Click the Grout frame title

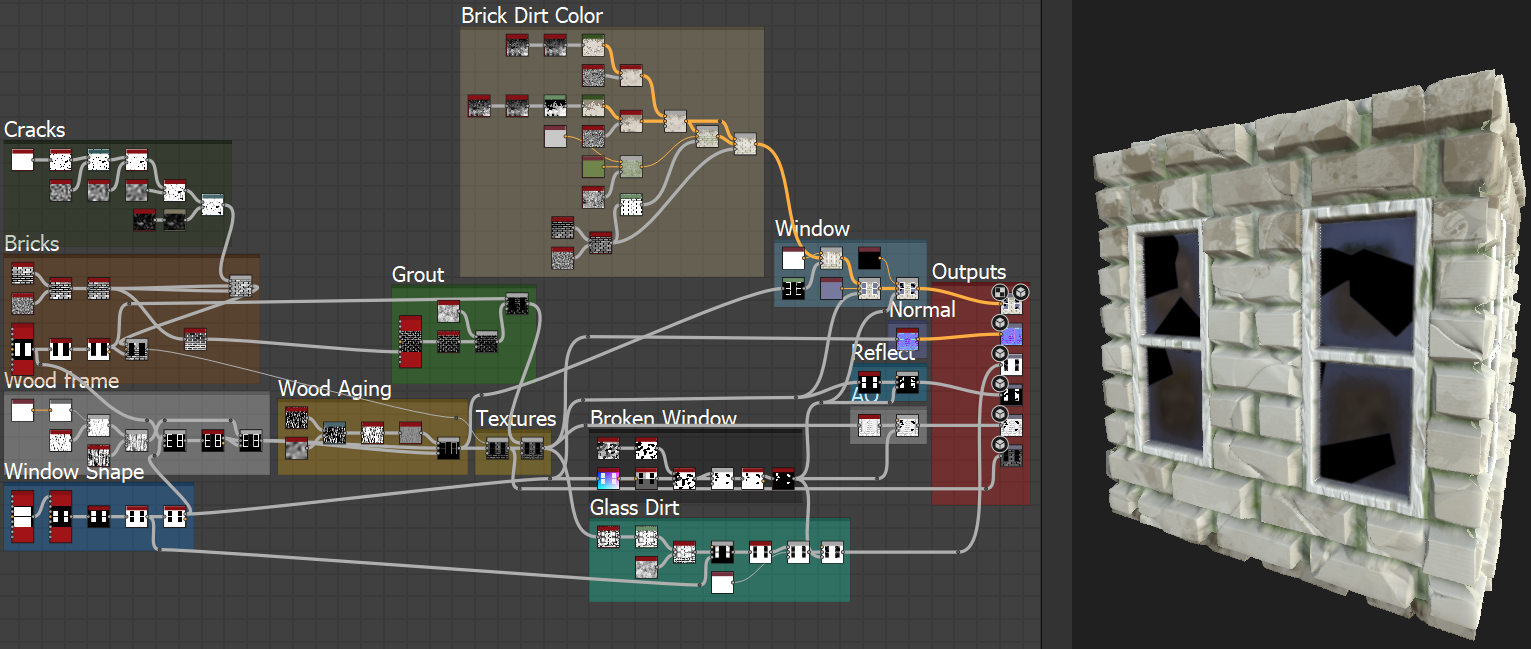(418, 274)
